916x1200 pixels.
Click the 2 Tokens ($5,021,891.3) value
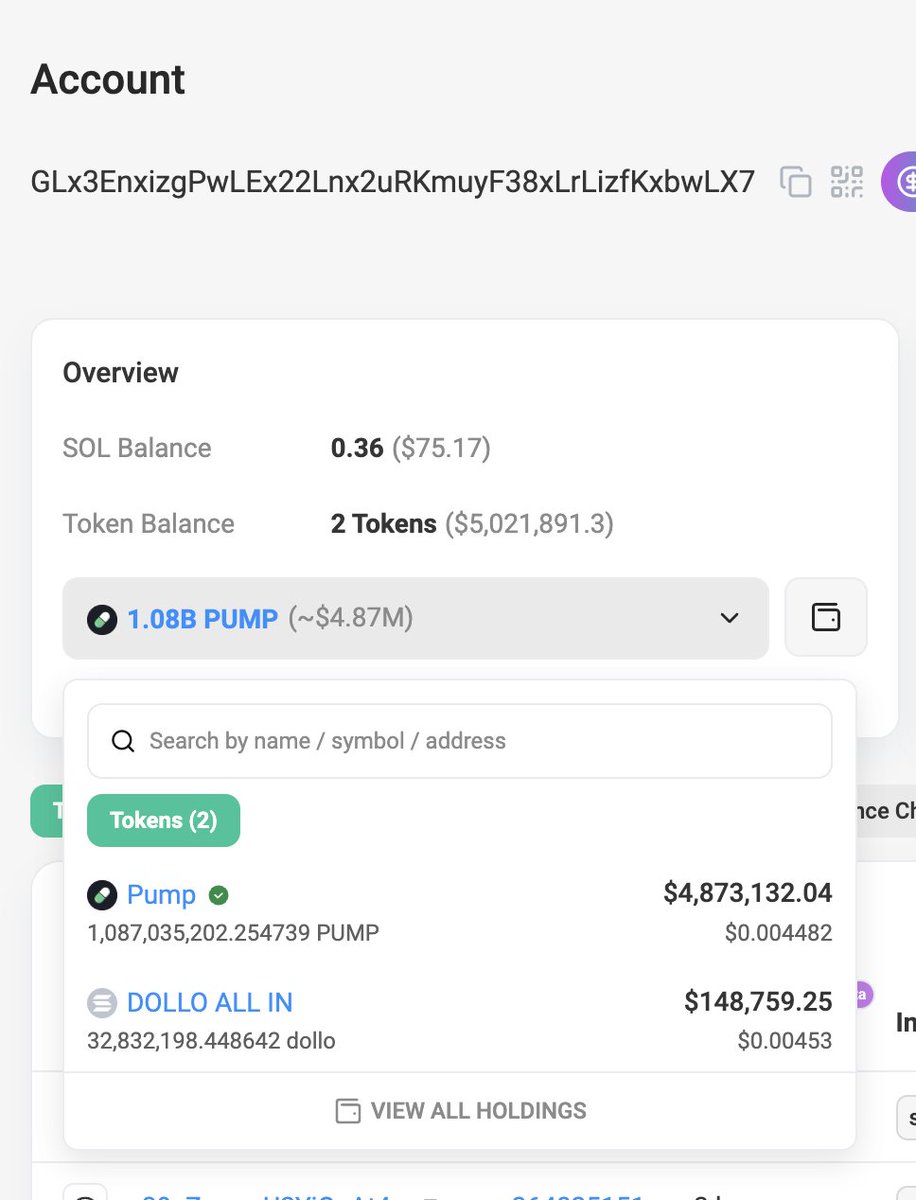pos(472,524)
